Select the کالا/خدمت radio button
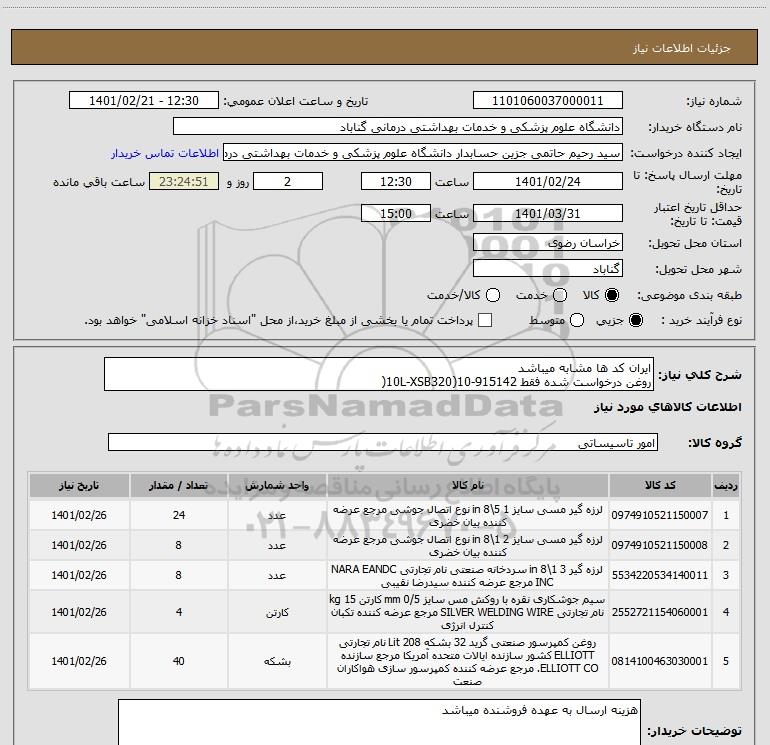Viewport: 770px width, 745px height. click(x=493, y=295)
